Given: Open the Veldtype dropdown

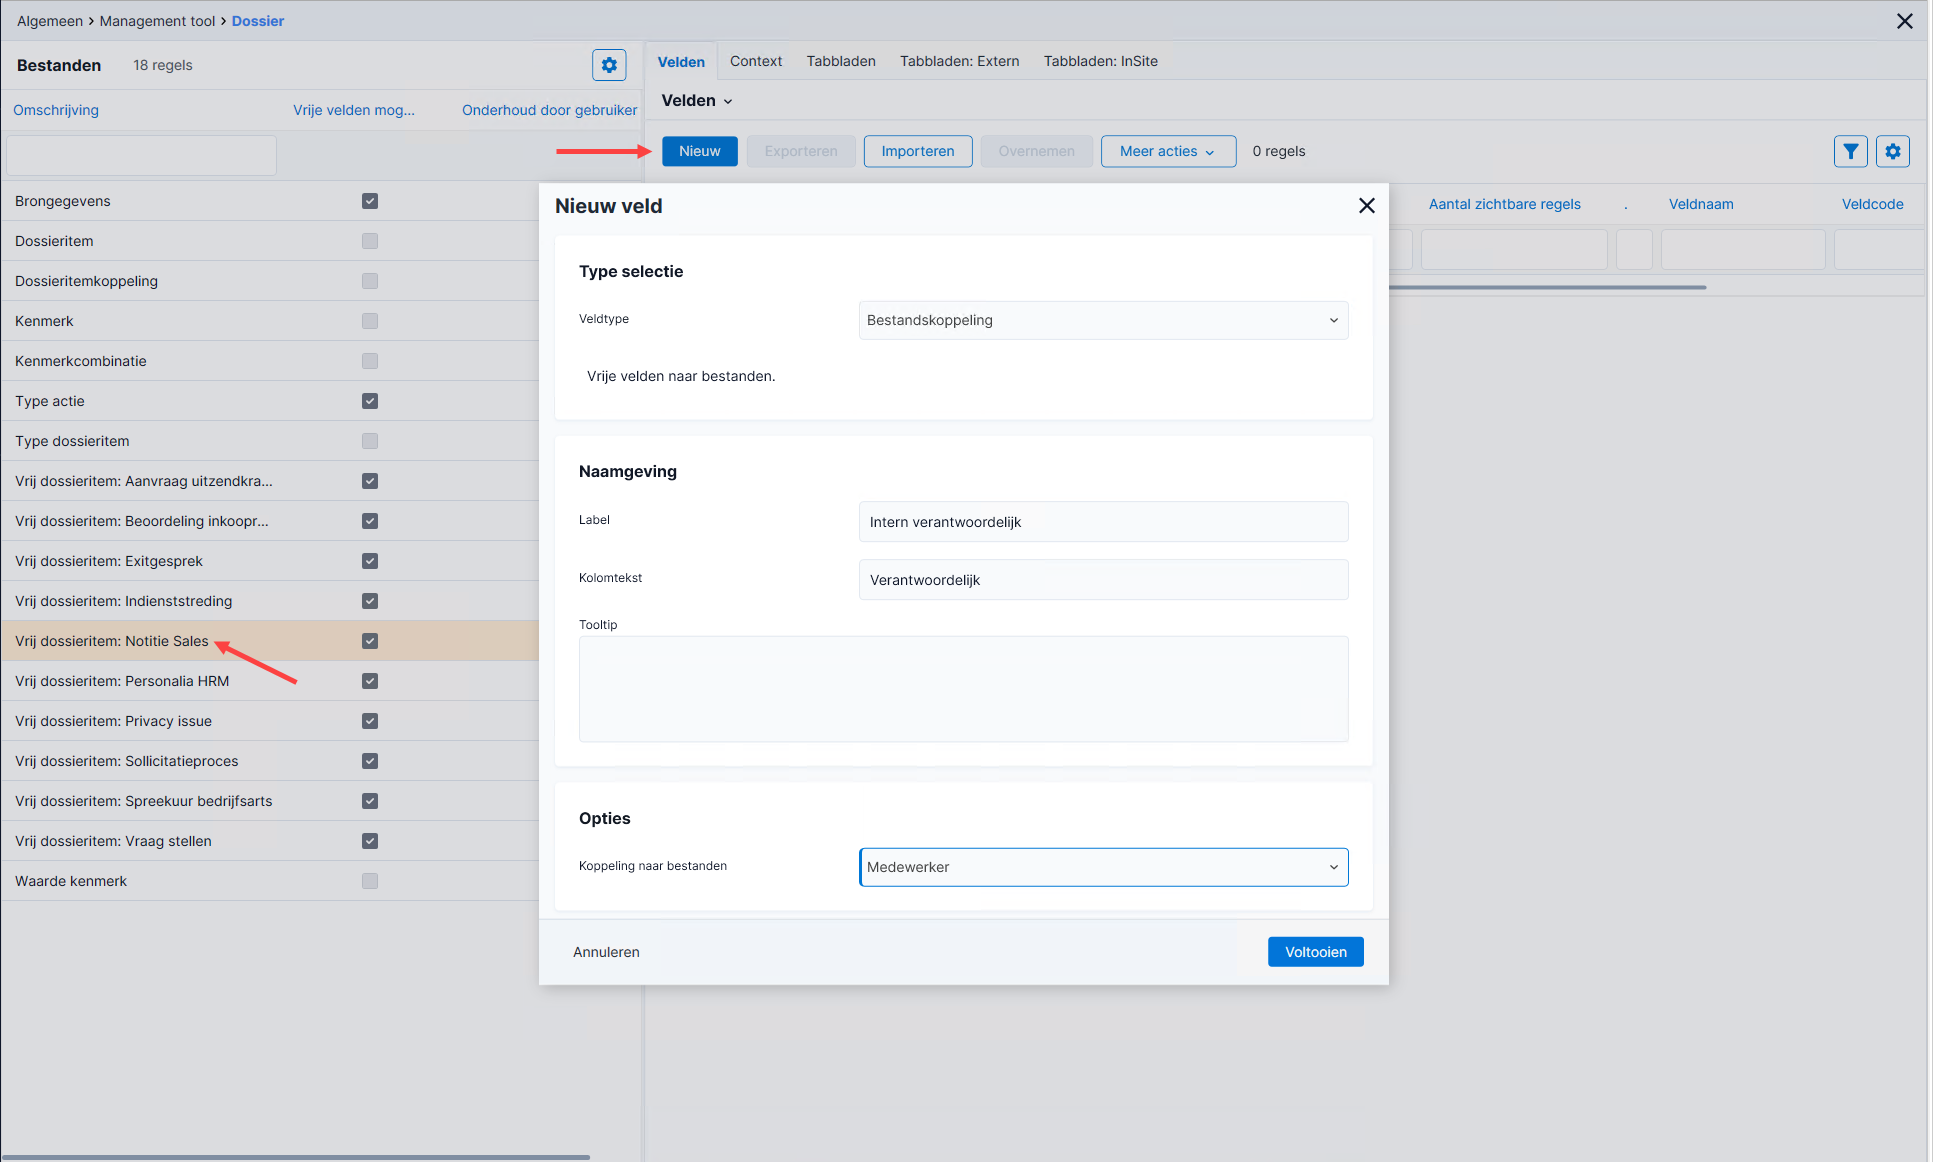Looking at the screenshot, I should point(1103,320).
